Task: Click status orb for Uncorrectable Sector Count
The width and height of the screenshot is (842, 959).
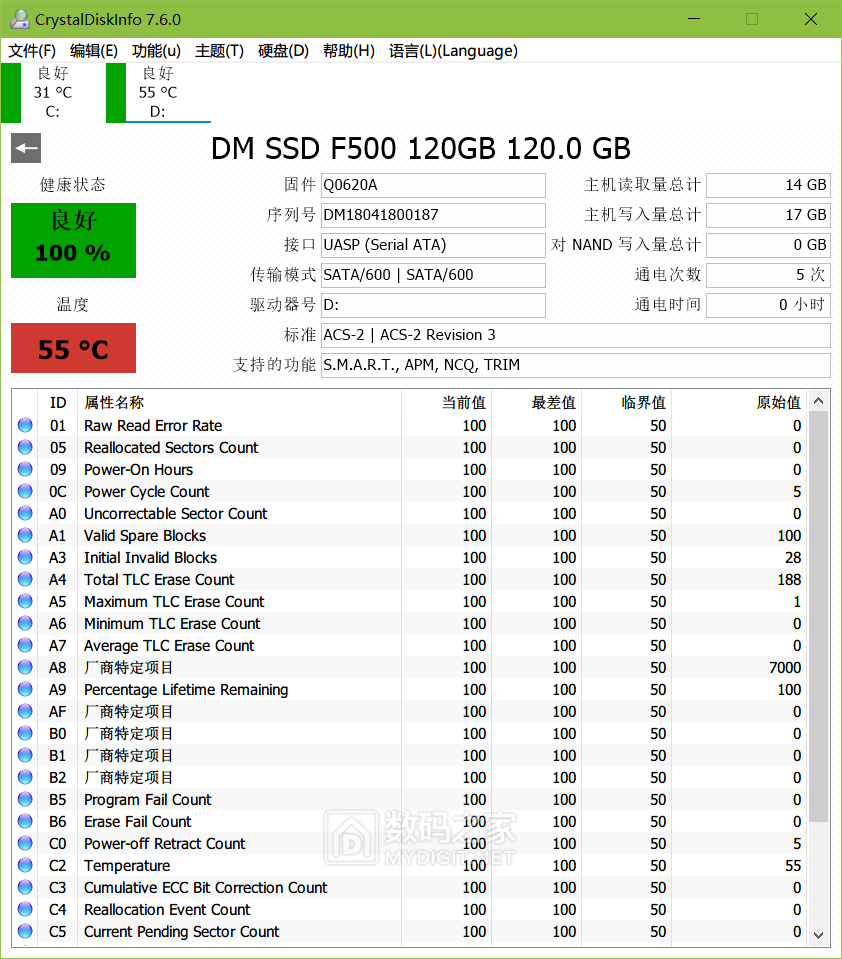Action: 25,513
